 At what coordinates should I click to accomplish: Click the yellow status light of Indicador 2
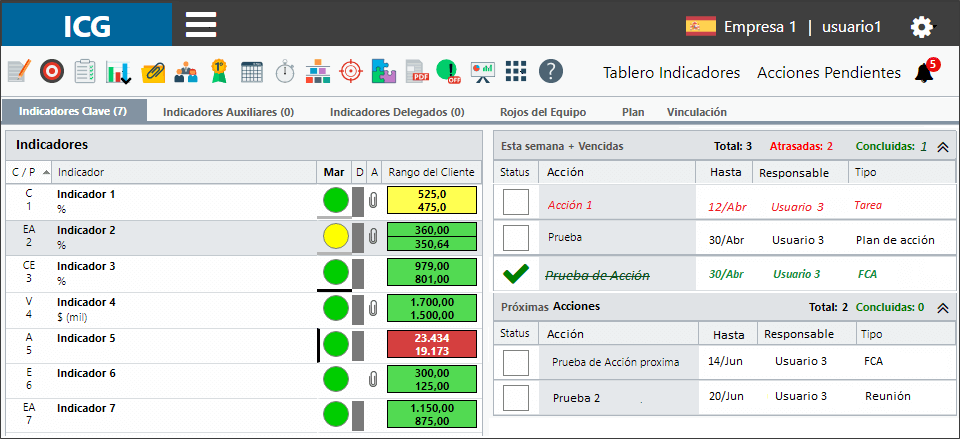[x=336, y=236]
